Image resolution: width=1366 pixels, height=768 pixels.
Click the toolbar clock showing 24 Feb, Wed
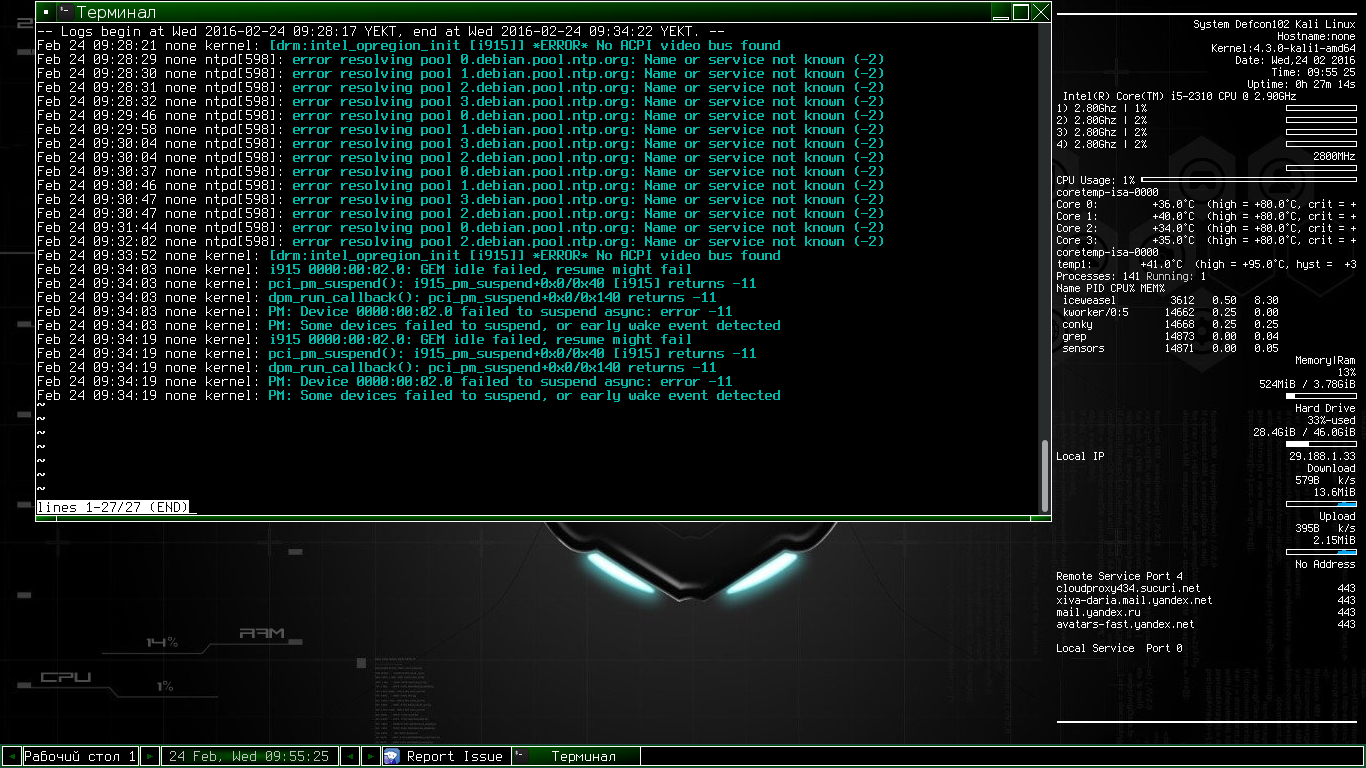[x=250, y=757]
